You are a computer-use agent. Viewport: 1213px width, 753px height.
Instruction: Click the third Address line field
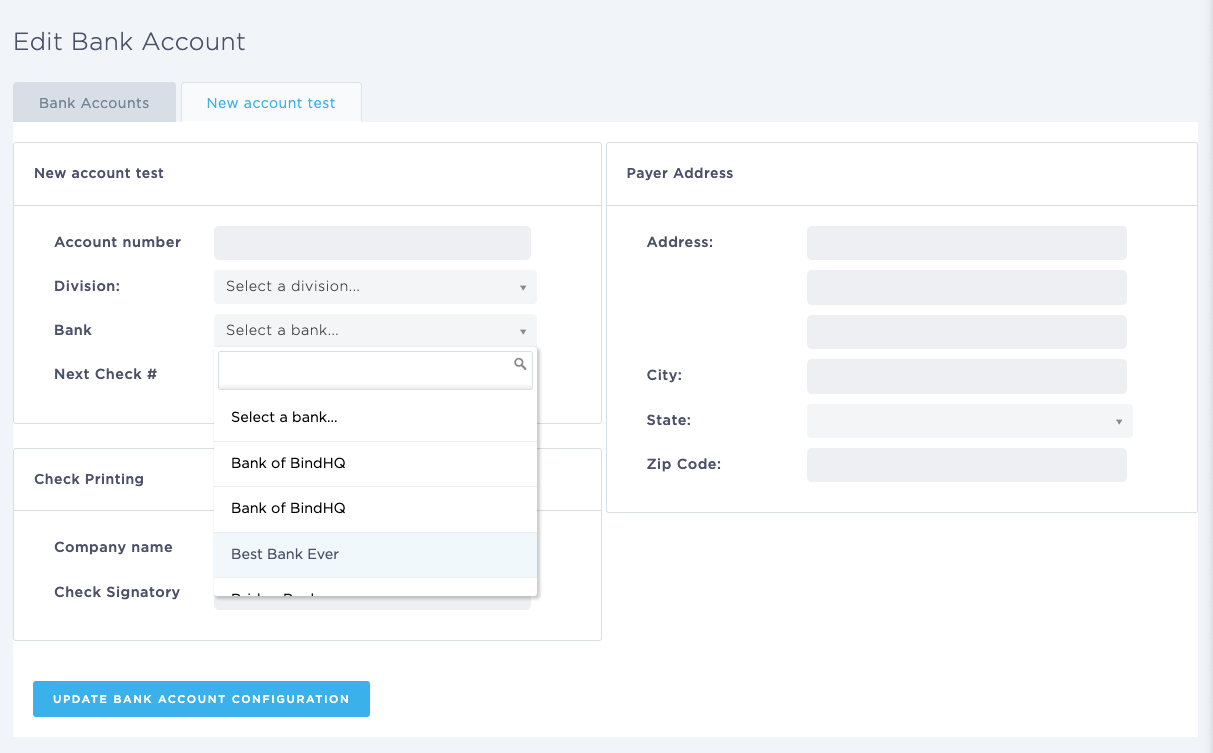[966, 332]
